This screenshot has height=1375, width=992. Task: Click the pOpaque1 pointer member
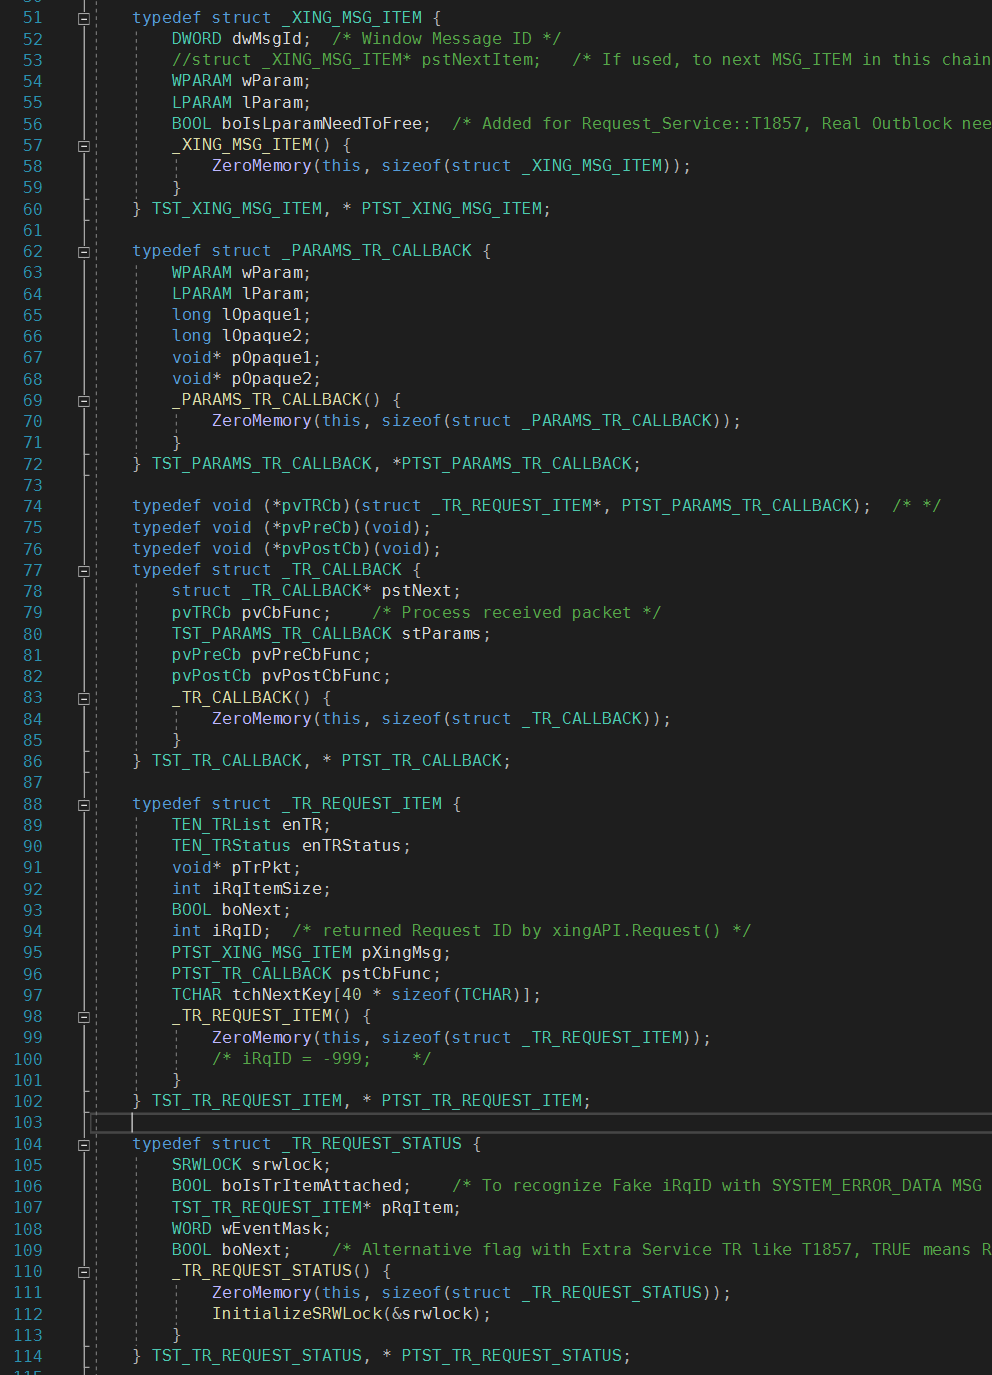tap(271, 358)
